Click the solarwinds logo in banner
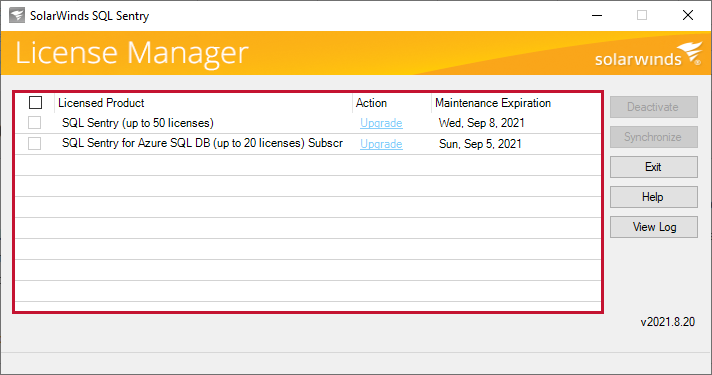 pos(648,55)
